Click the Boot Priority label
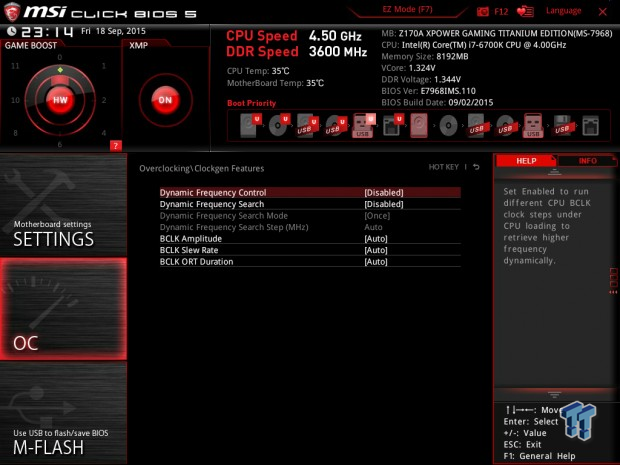 coord(251,103)
